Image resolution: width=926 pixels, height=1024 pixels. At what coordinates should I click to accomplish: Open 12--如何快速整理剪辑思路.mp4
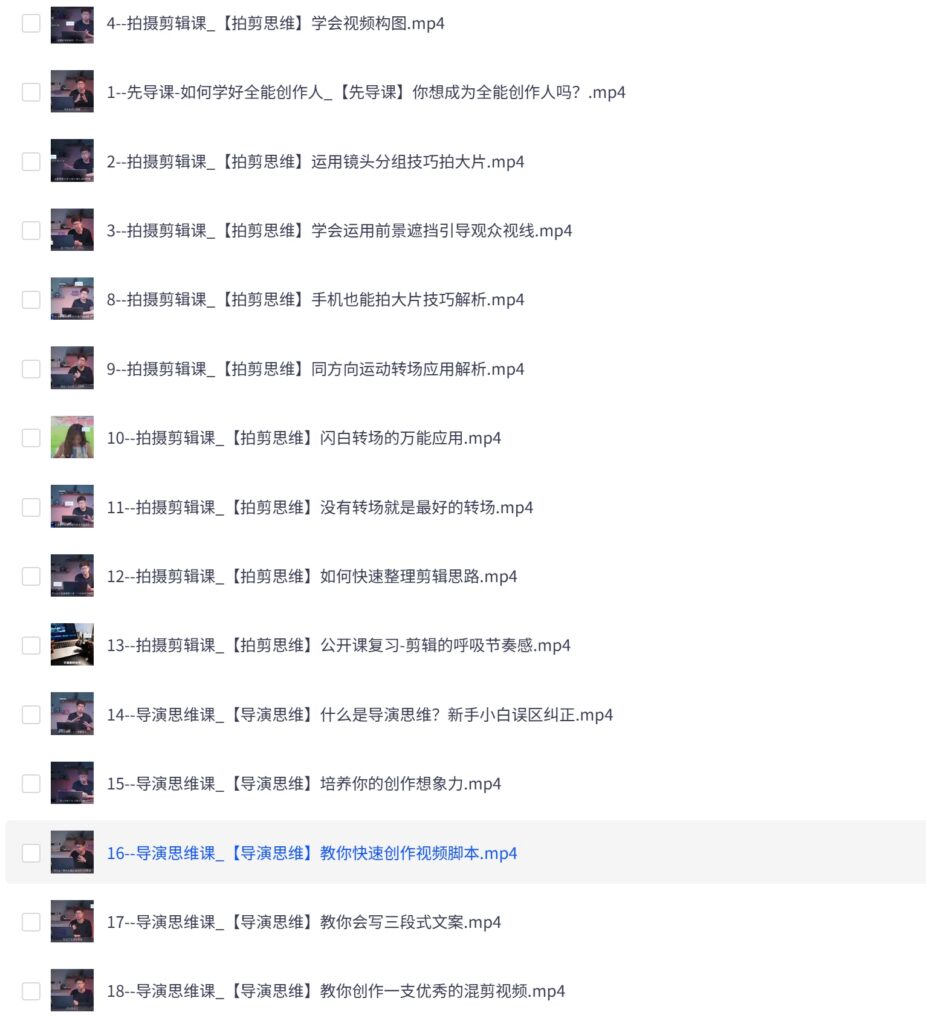coord(311,576)
